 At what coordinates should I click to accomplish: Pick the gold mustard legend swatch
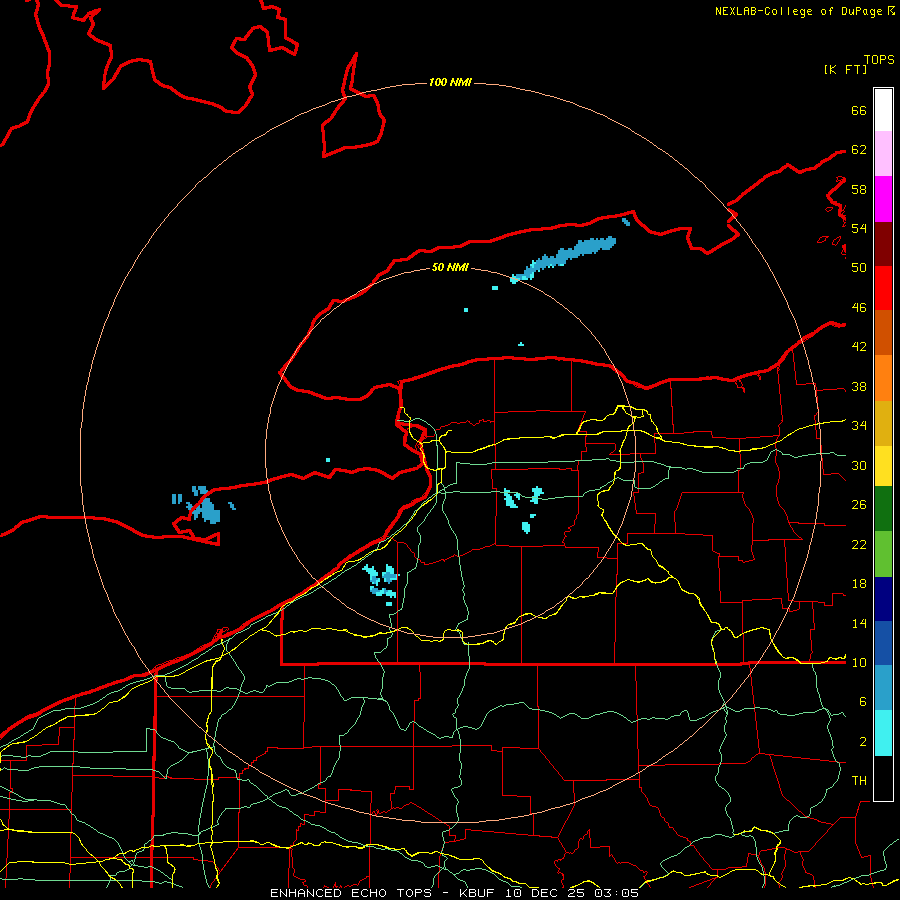pos(883,423)
